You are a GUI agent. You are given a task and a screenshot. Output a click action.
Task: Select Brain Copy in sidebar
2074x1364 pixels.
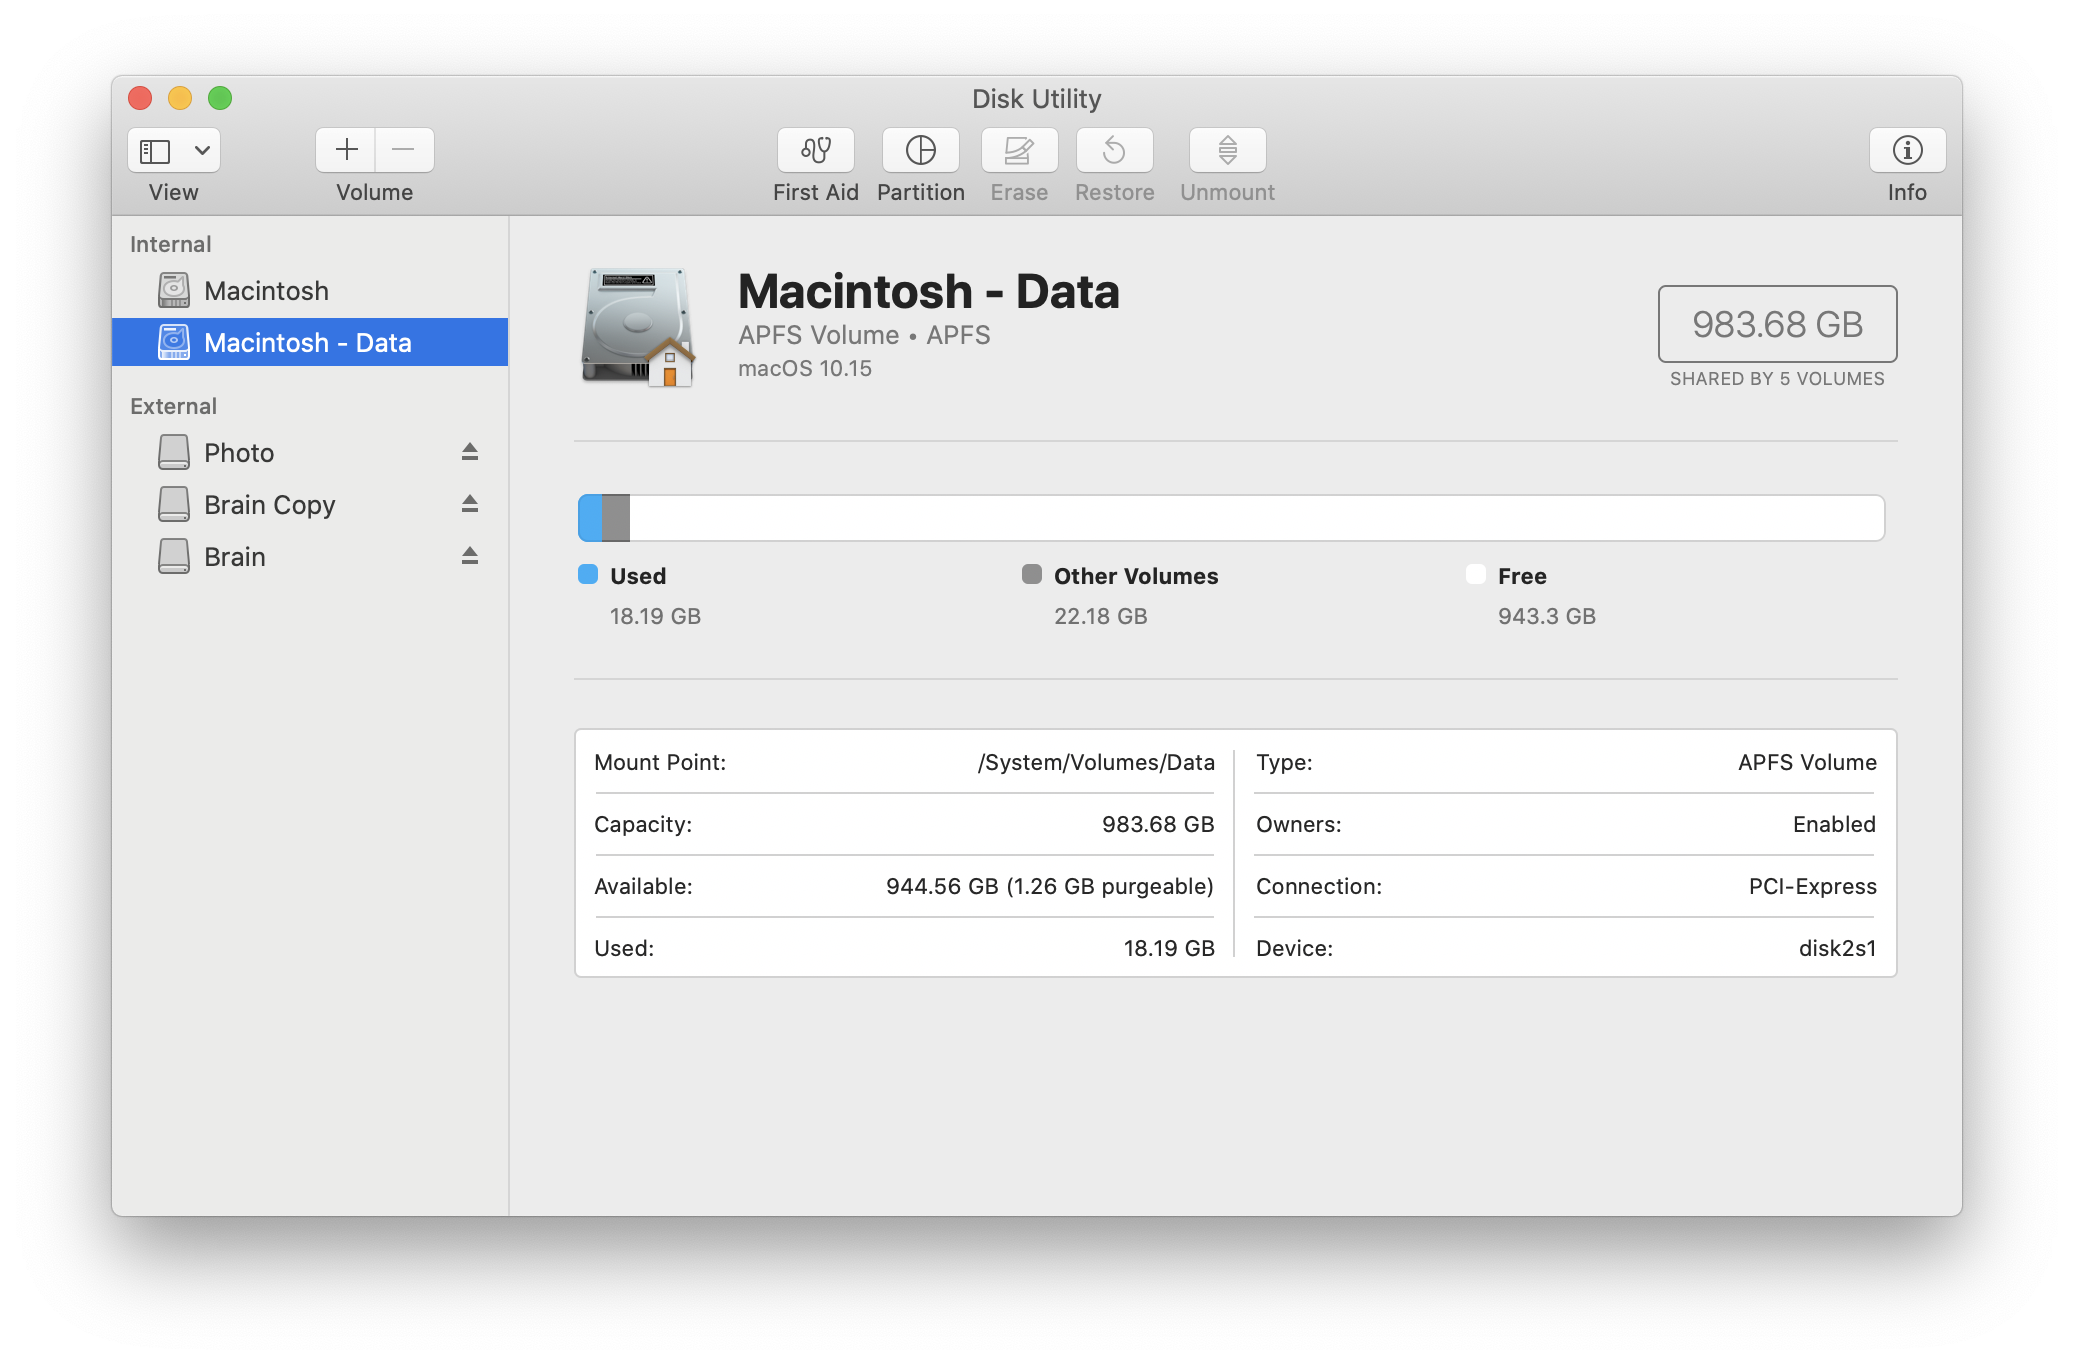(x=269, y=505)
